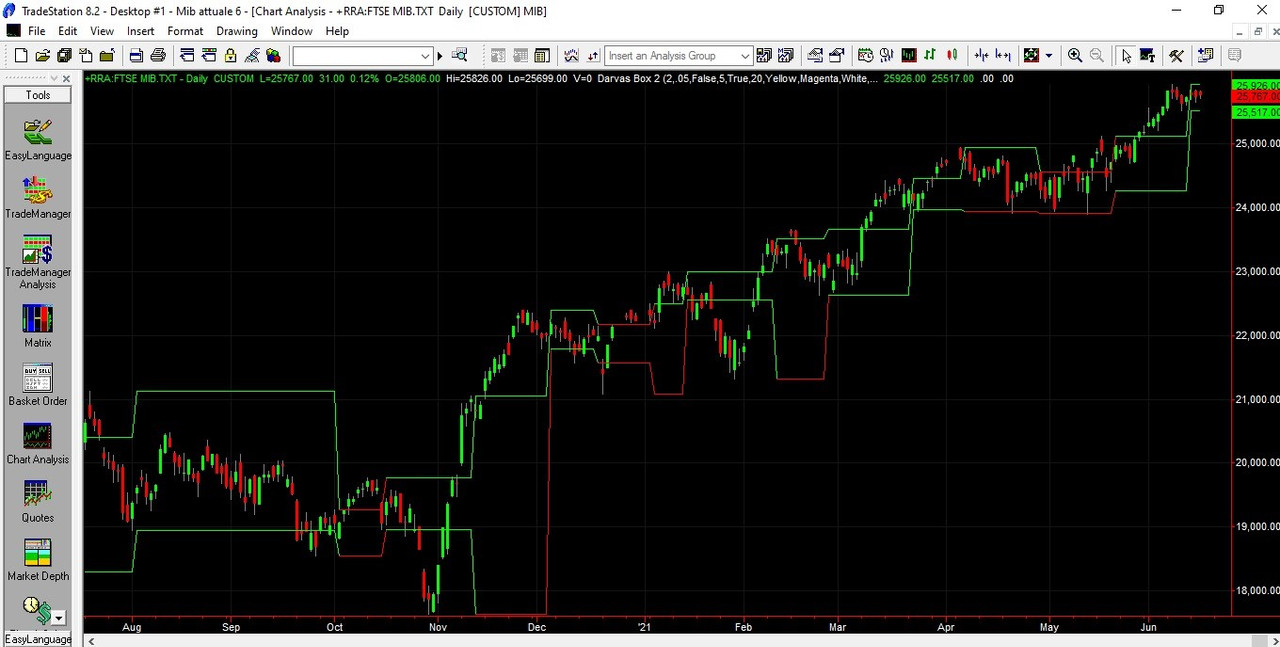Image resolution: width=1280 pixels, height=647 pixels.
Task: Click the print icon in toolbar
Action: pyautogui.click(x=158, y=56)
